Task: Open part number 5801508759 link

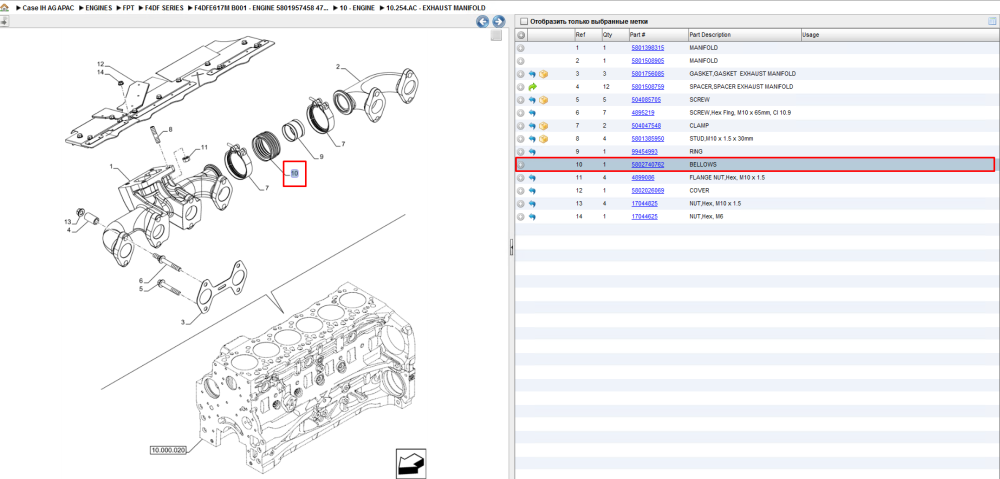Action: pos(647,87)
